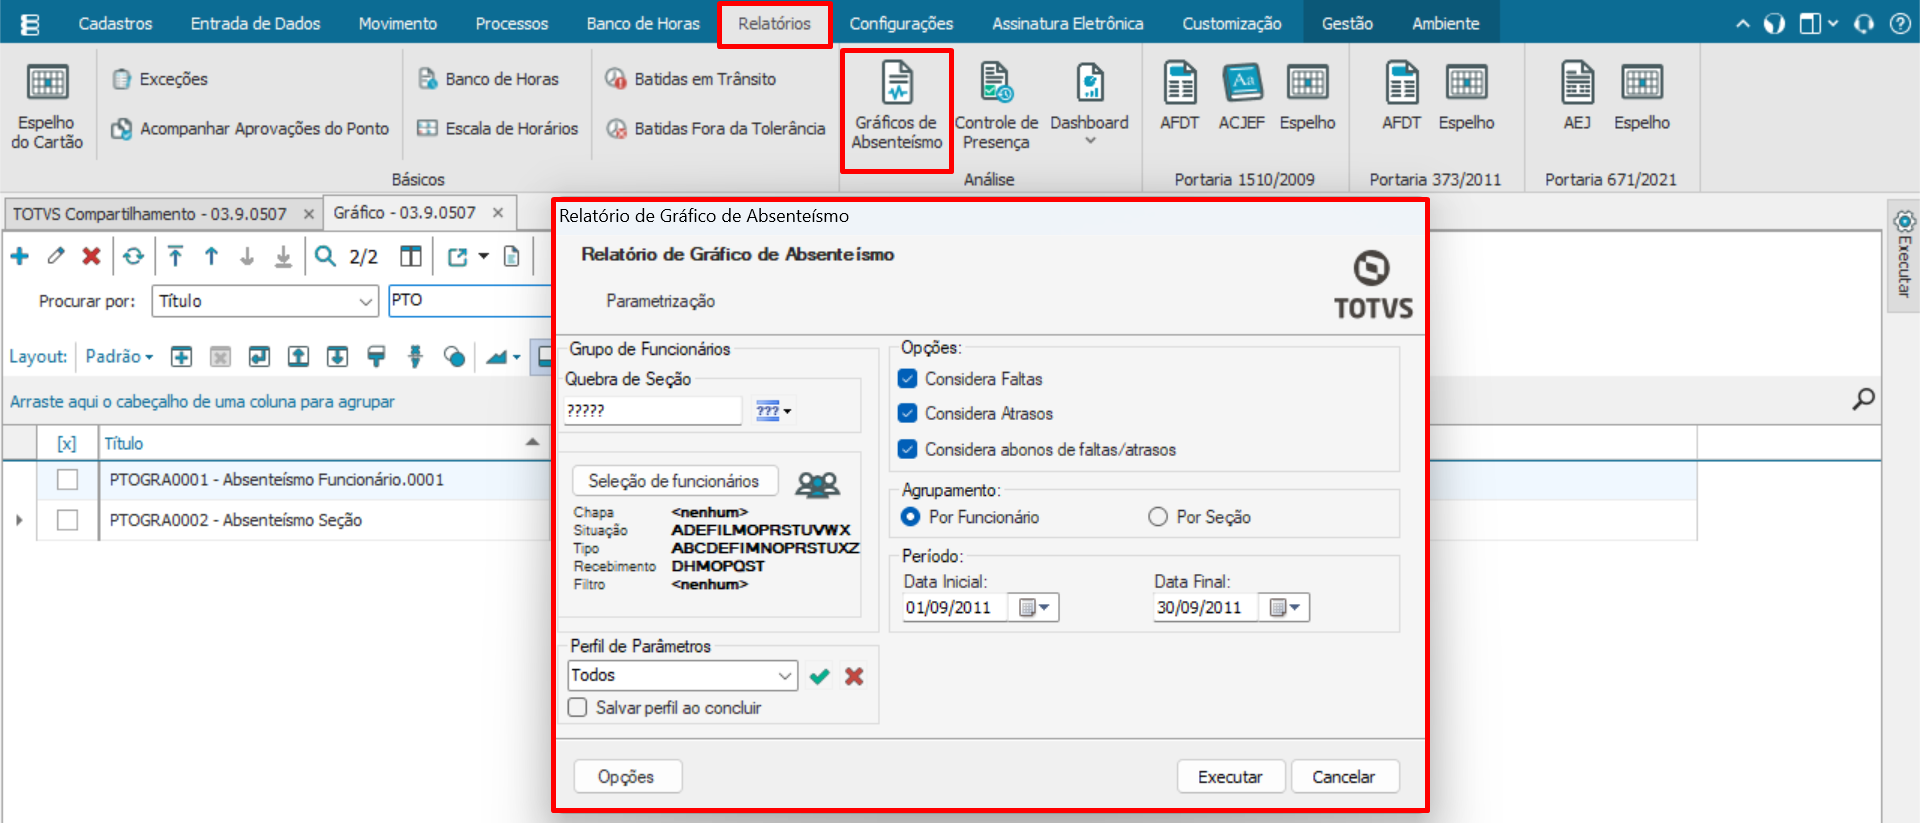Enable Salvar perfil ao concluir
Viewport: 1920px width, 823px height.
pyautogui.click(x=577, y=708)
